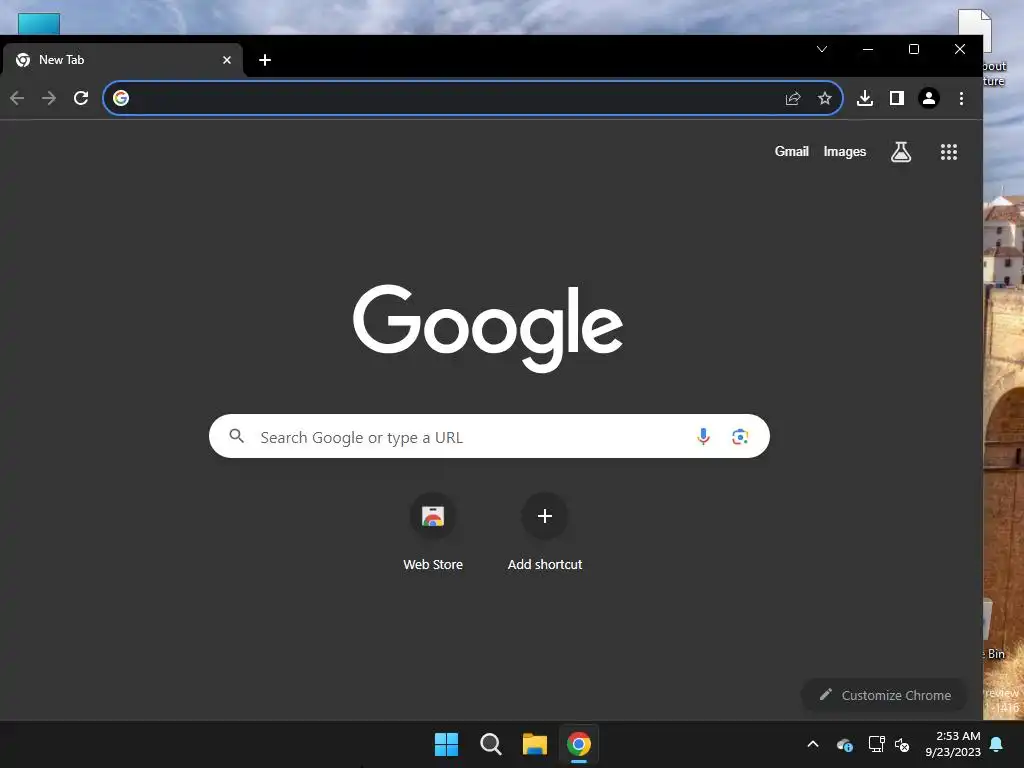Close the Chrome window
The height and width of the screenshot is (768, 1024).
click(959, 49)
